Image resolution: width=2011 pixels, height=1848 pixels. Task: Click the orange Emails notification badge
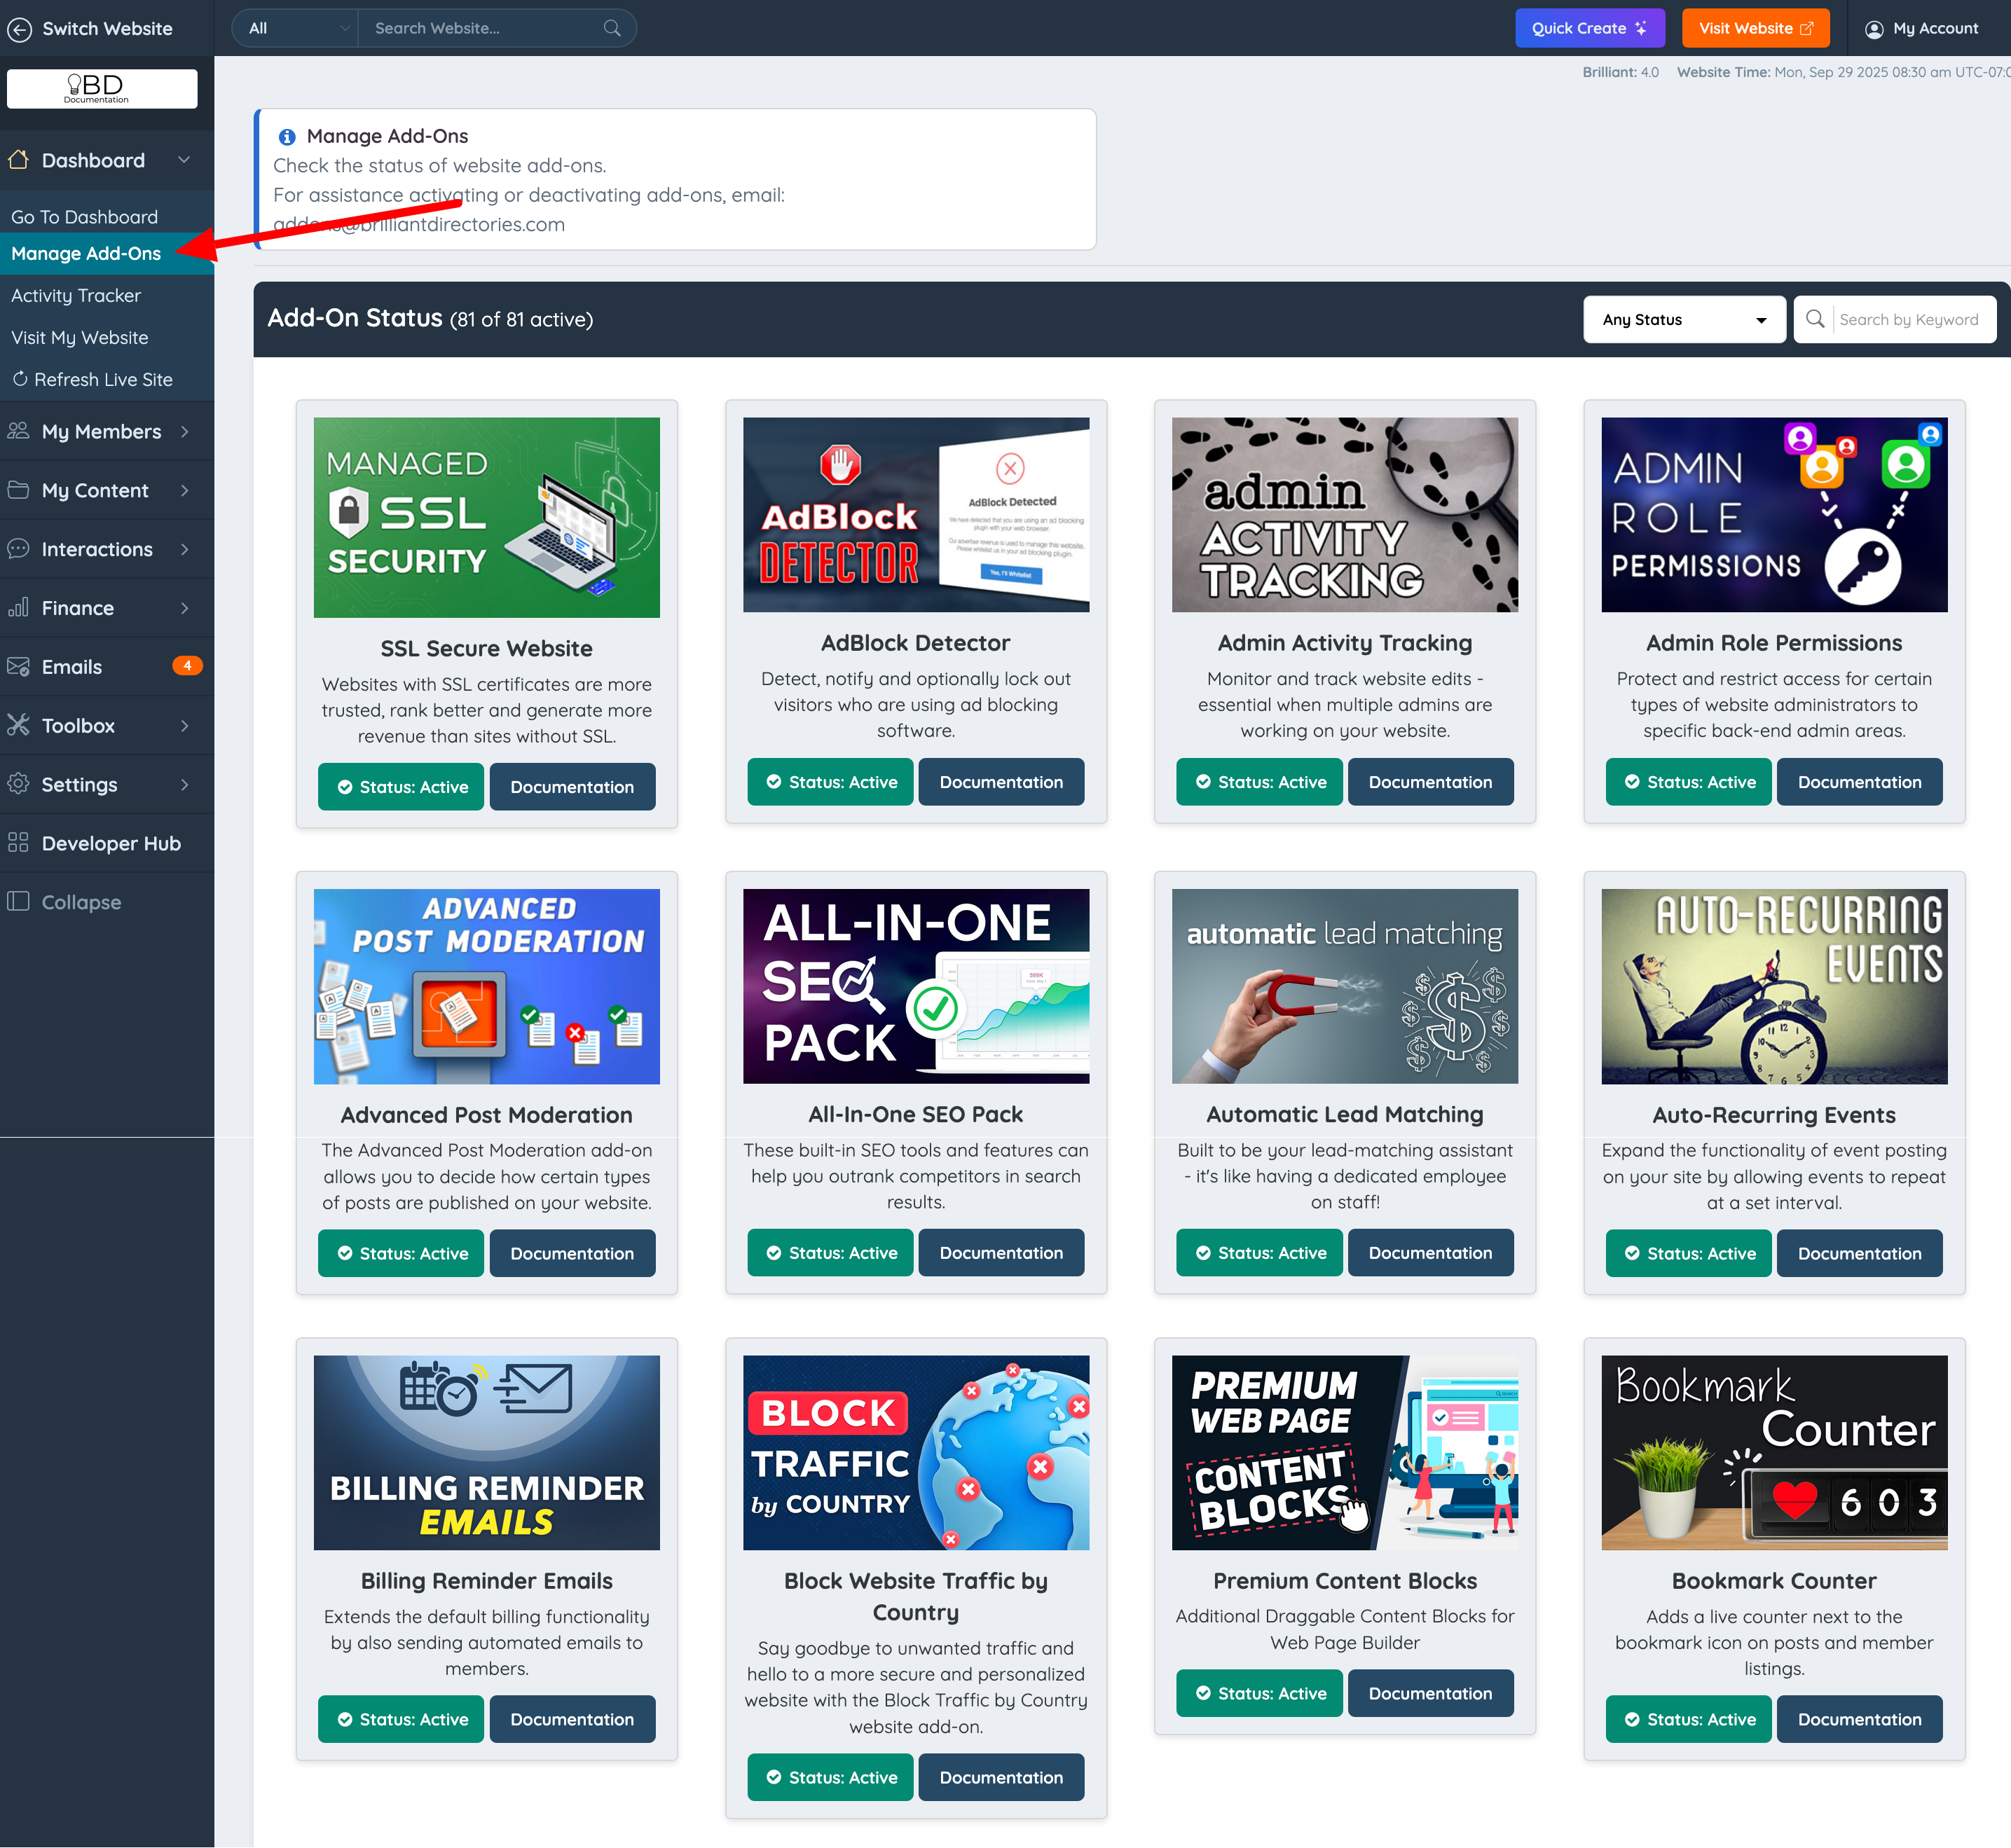point(187,666)
